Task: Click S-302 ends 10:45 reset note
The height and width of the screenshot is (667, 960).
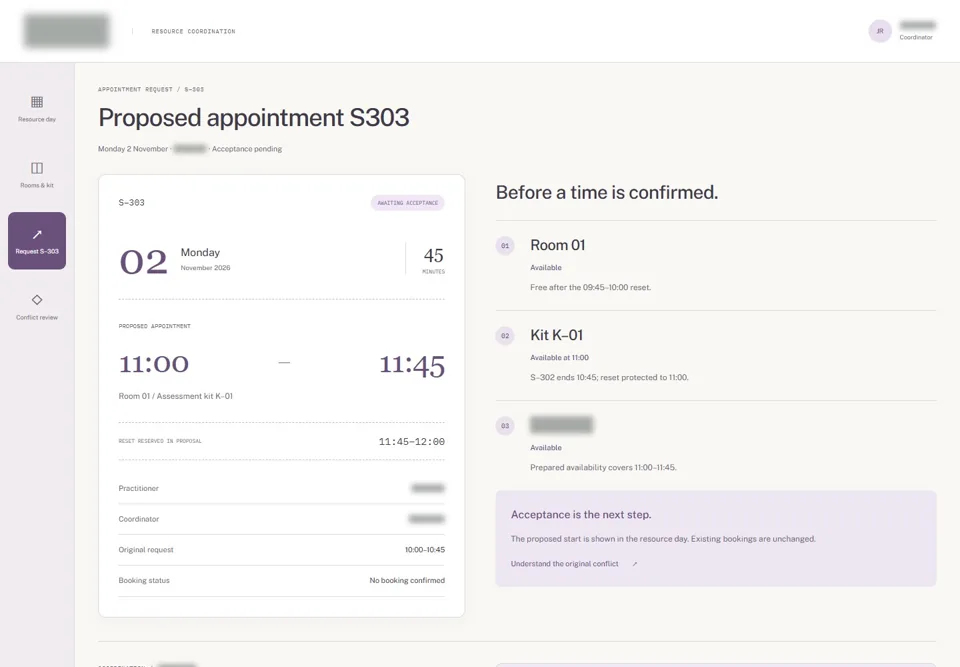Action: pyautogui.click(x=609, y=377)
